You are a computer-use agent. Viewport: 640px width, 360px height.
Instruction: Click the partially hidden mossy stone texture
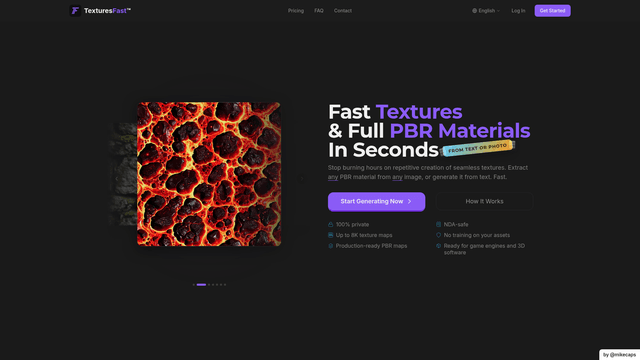124,174
